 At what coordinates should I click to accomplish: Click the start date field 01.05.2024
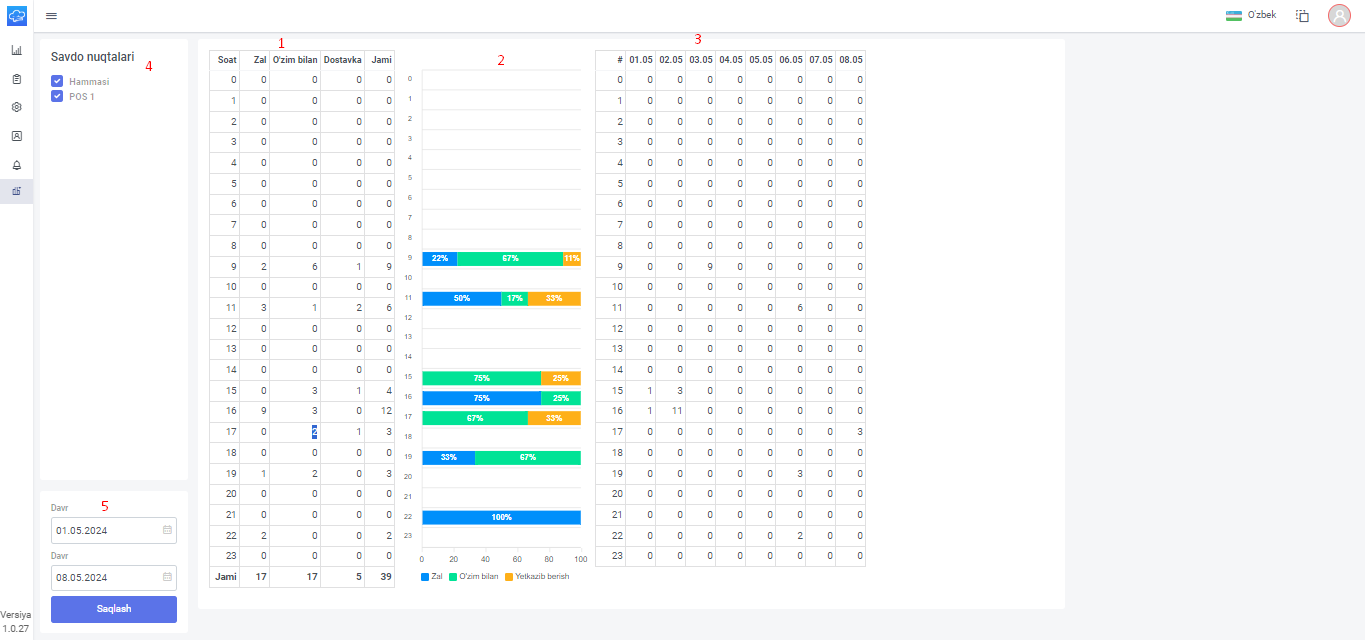coord(114,530)
